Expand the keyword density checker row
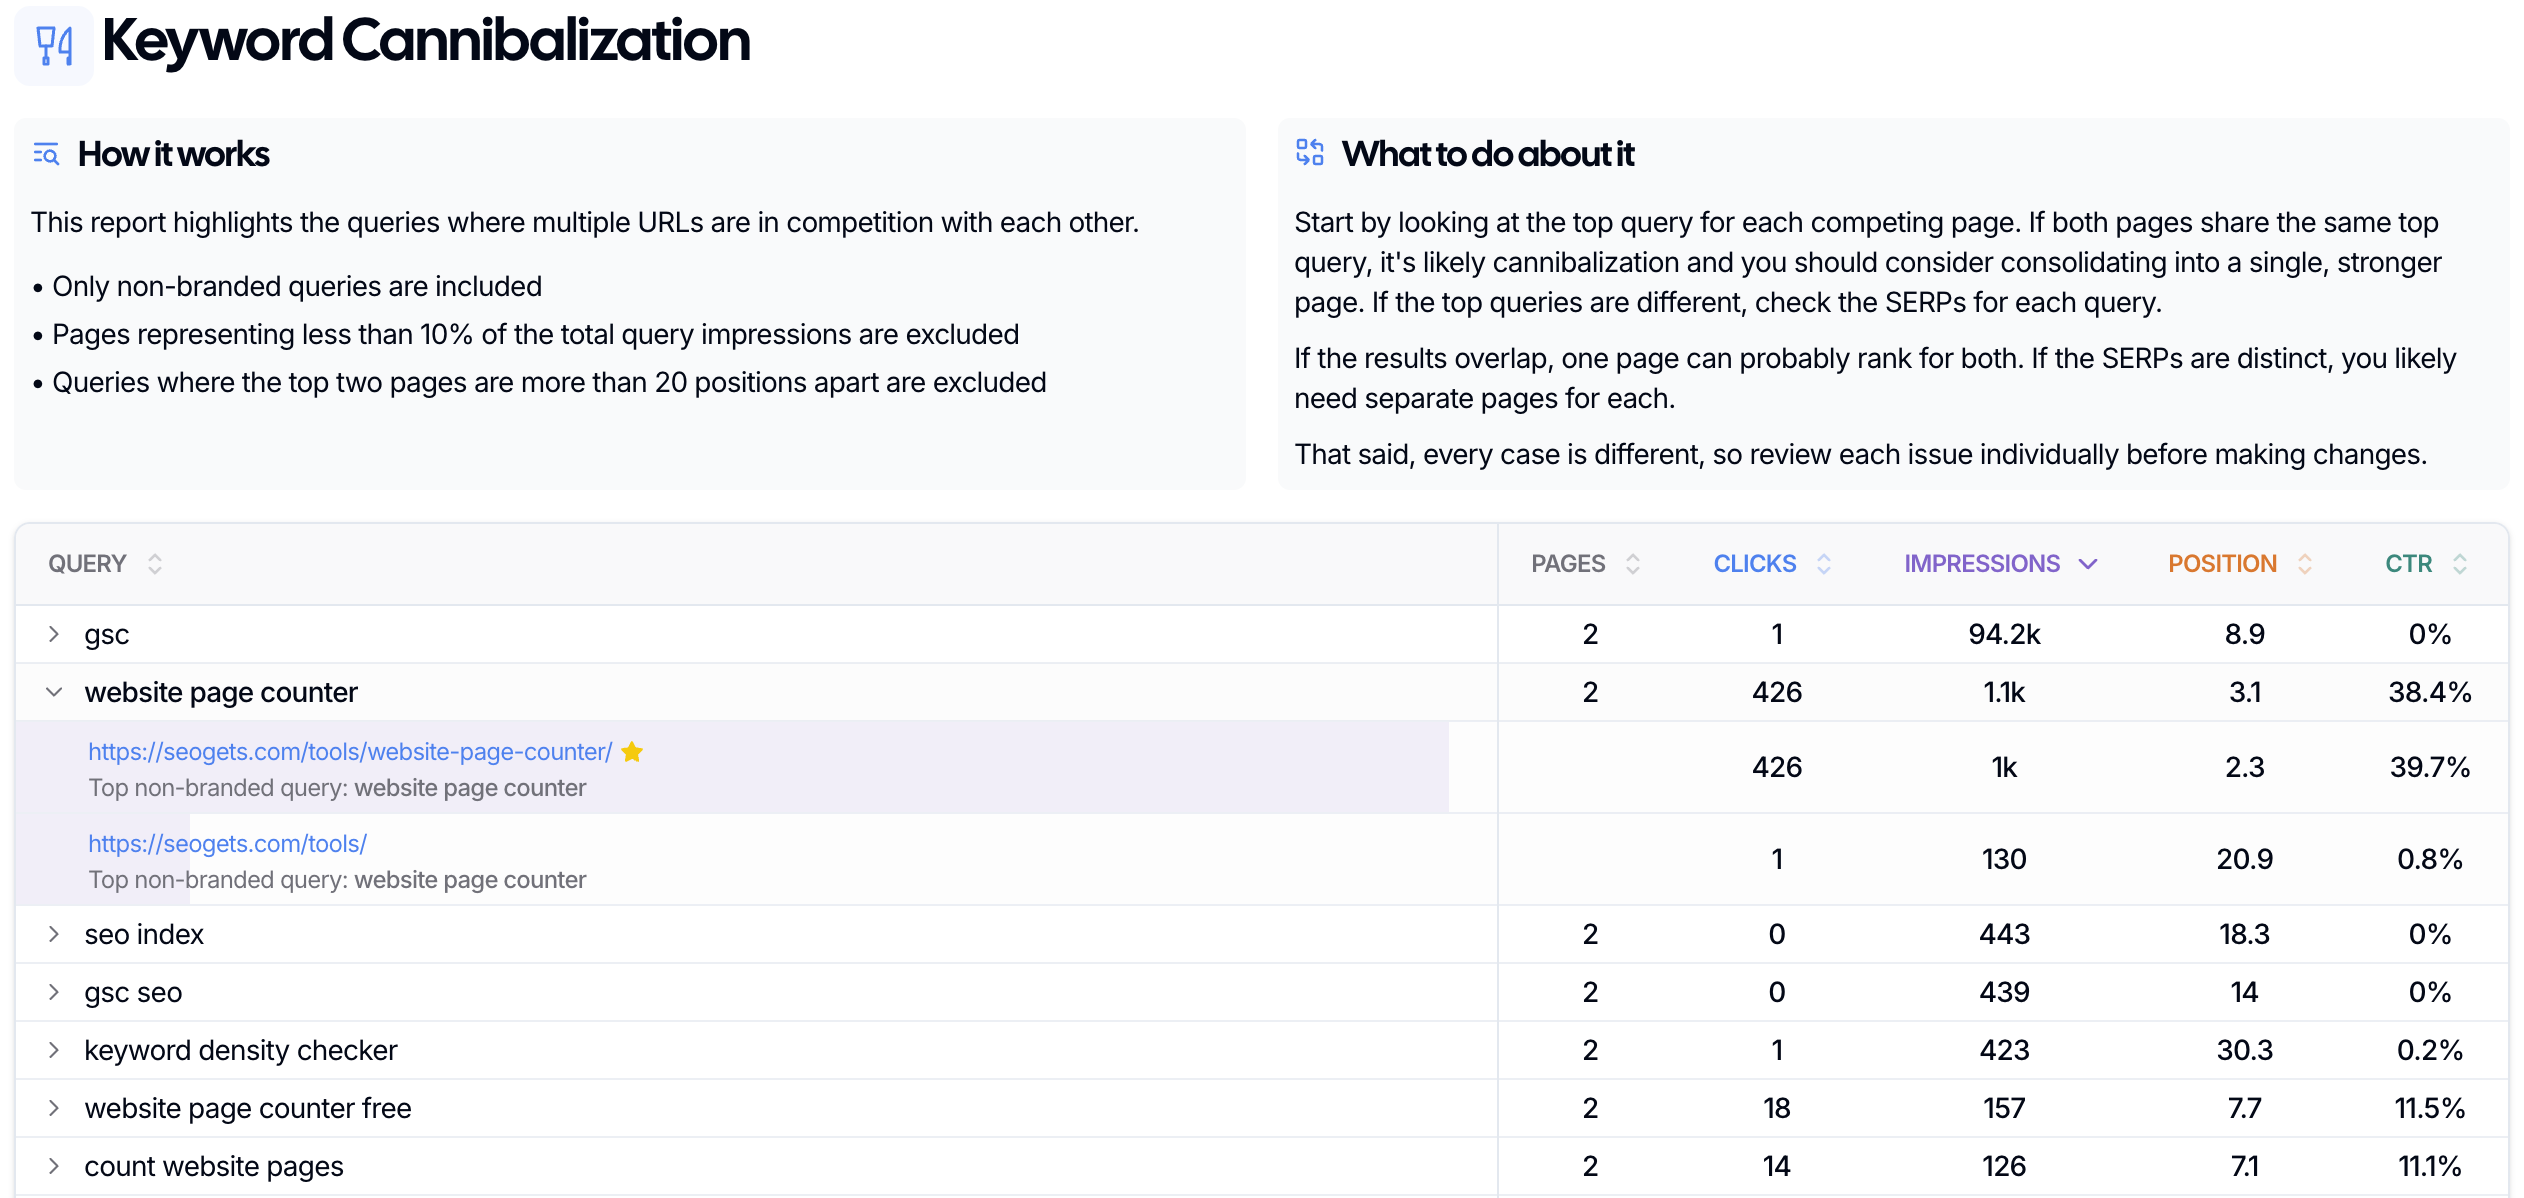Screen dimensions: 2524x1198 pos(54,1050)
